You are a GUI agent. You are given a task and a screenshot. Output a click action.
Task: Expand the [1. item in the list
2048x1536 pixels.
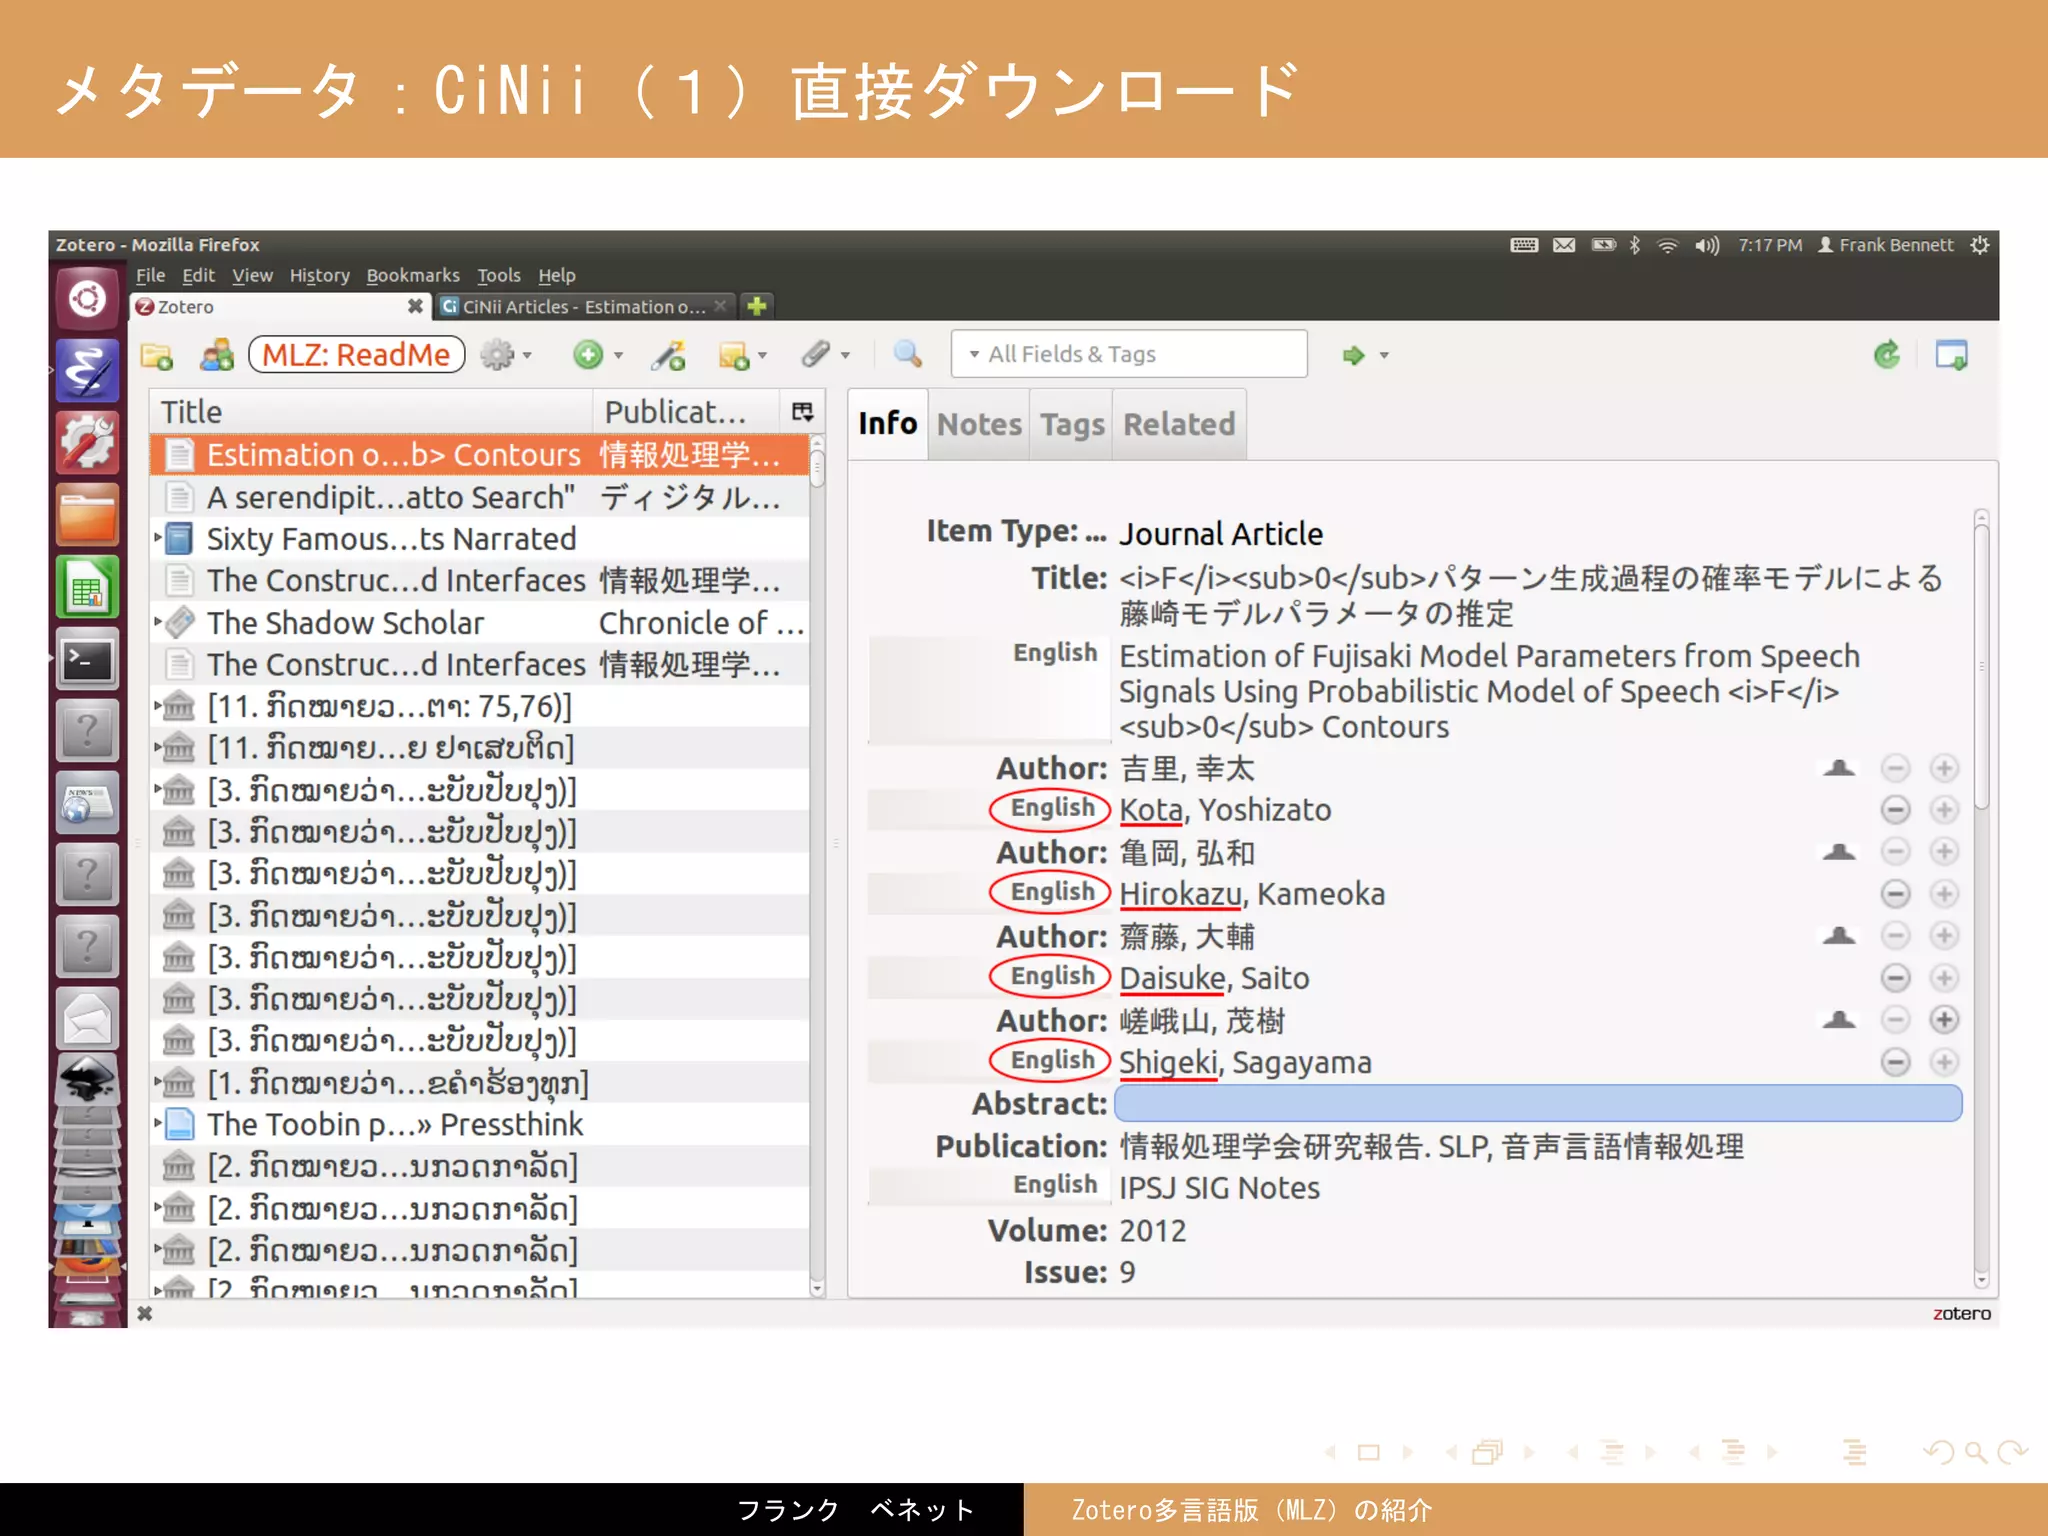click(x=157, y=1082)
